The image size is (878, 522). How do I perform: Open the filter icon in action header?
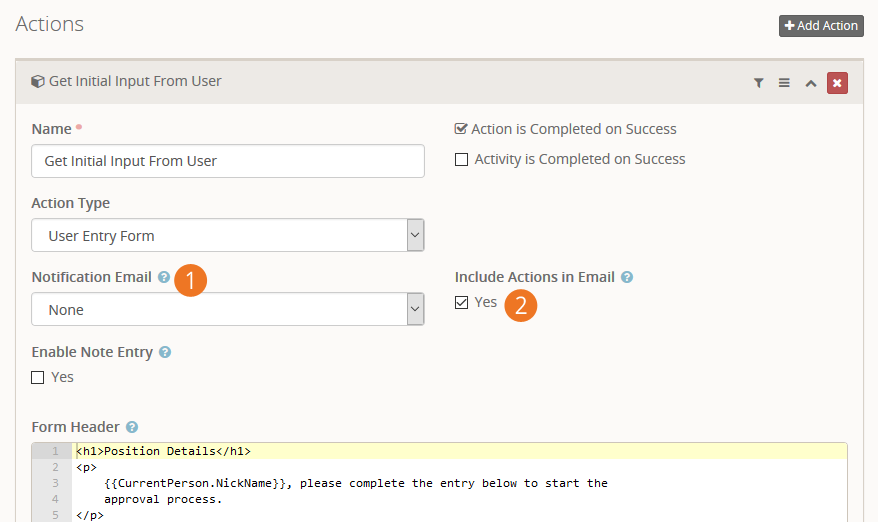pyautogui.click(x=759, y=83)
